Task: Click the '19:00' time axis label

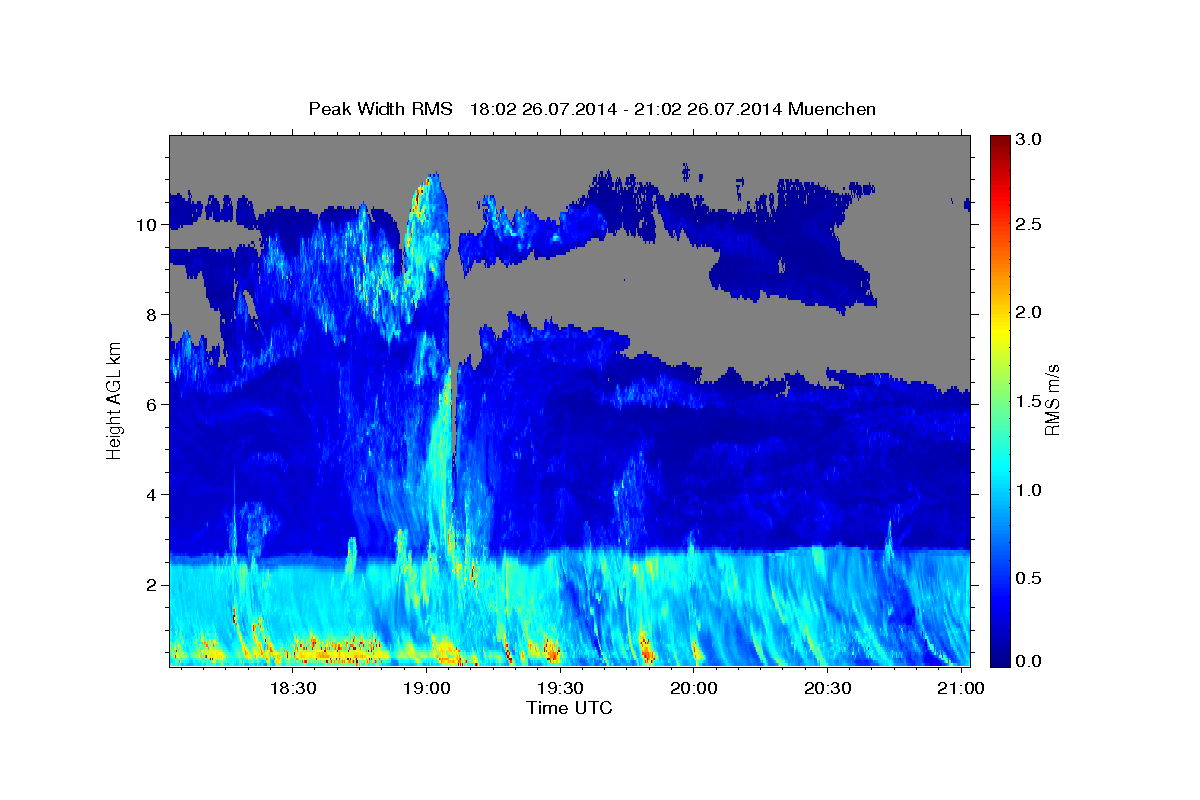Action: point(427,689)
